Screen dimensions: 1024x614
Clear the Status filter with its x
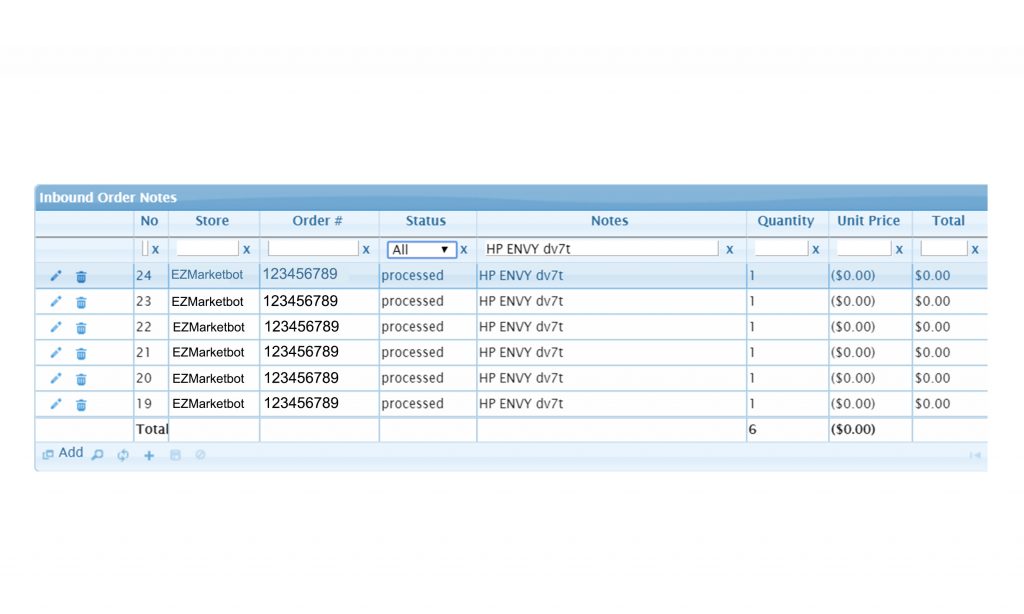(x=464, y=249)
